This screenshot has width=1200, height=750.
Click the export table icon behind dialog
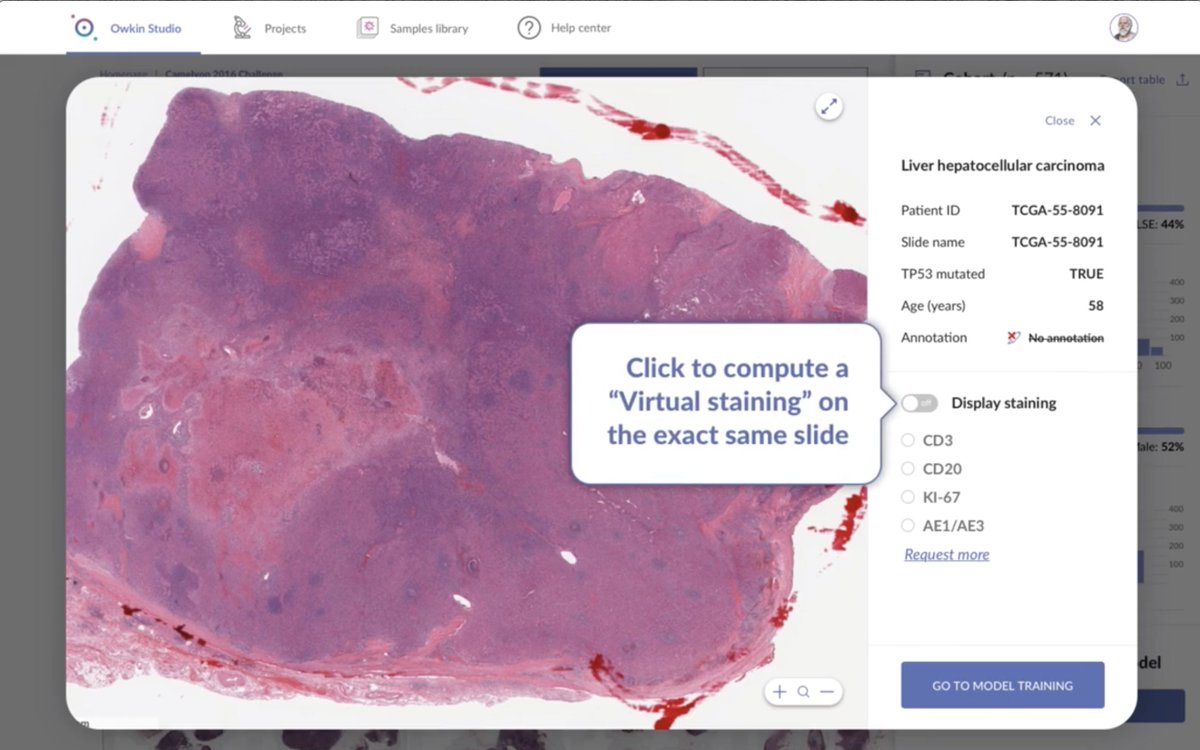coord(1183,80)
